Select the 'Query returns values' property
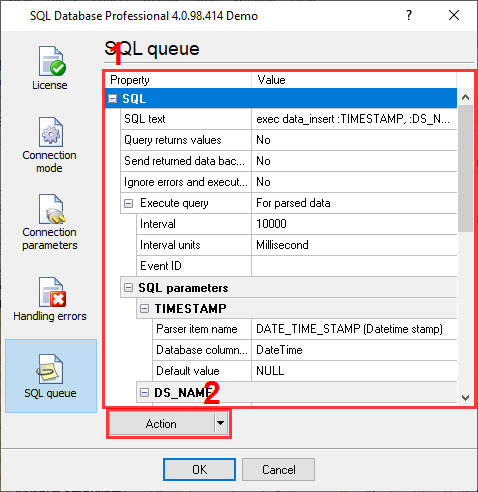The image size is (478, 492). click(186, 140)
